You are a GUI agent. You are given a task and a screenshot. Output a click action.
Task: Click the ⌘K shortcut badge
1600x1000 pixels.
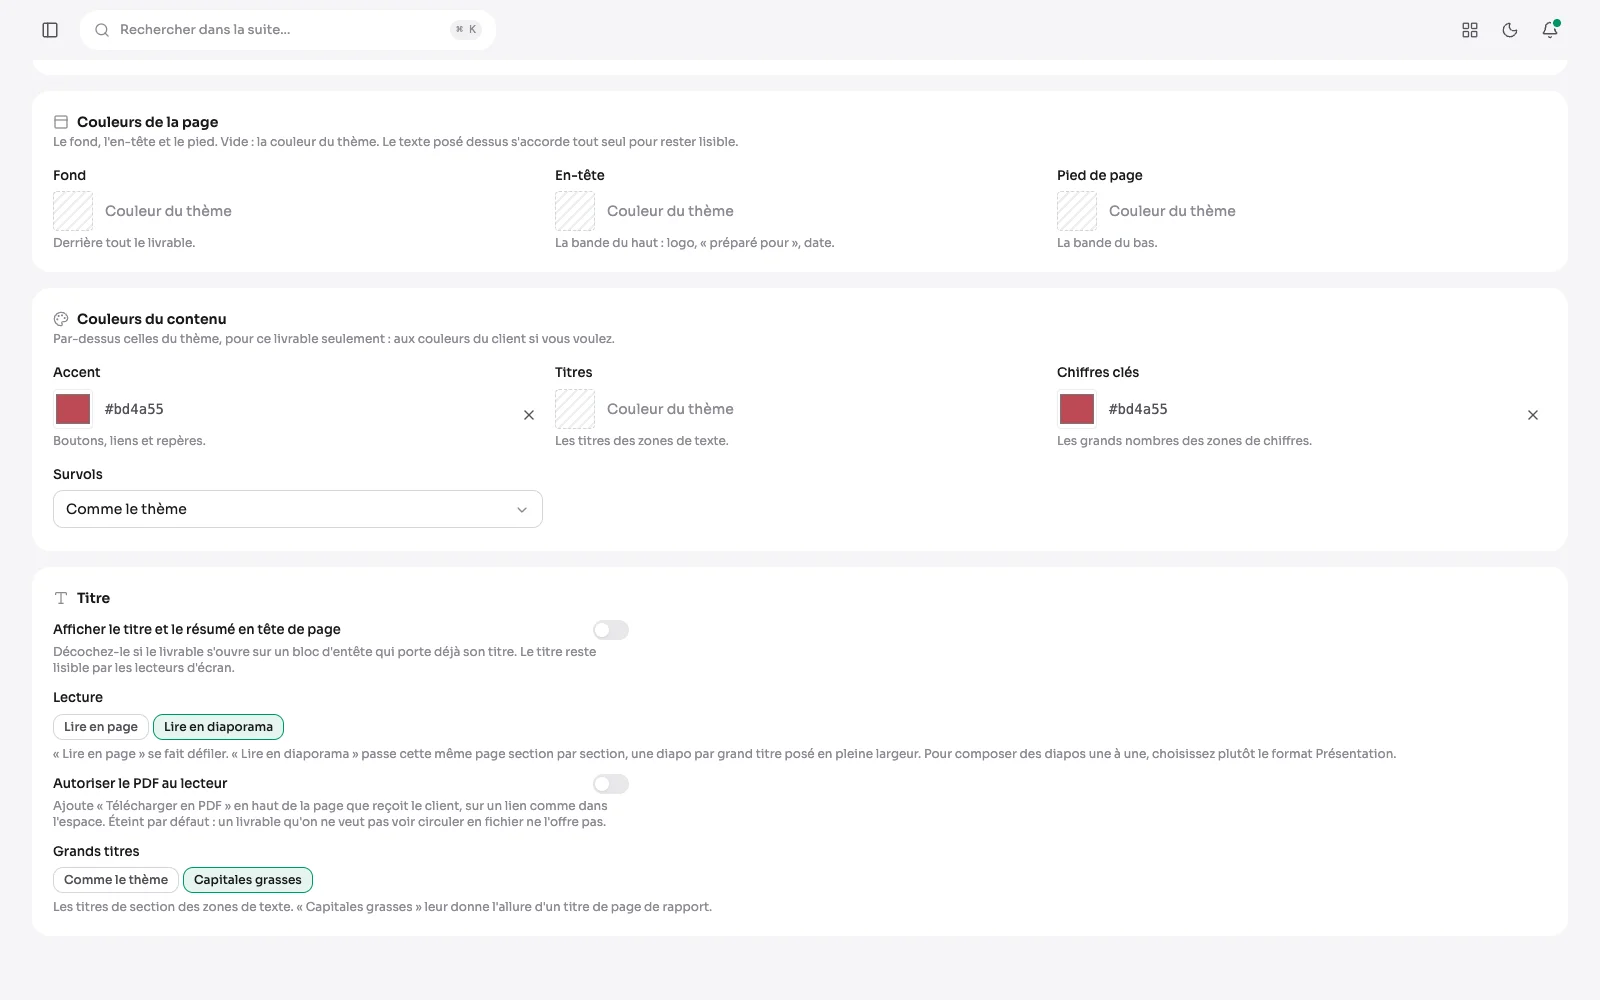466,30
